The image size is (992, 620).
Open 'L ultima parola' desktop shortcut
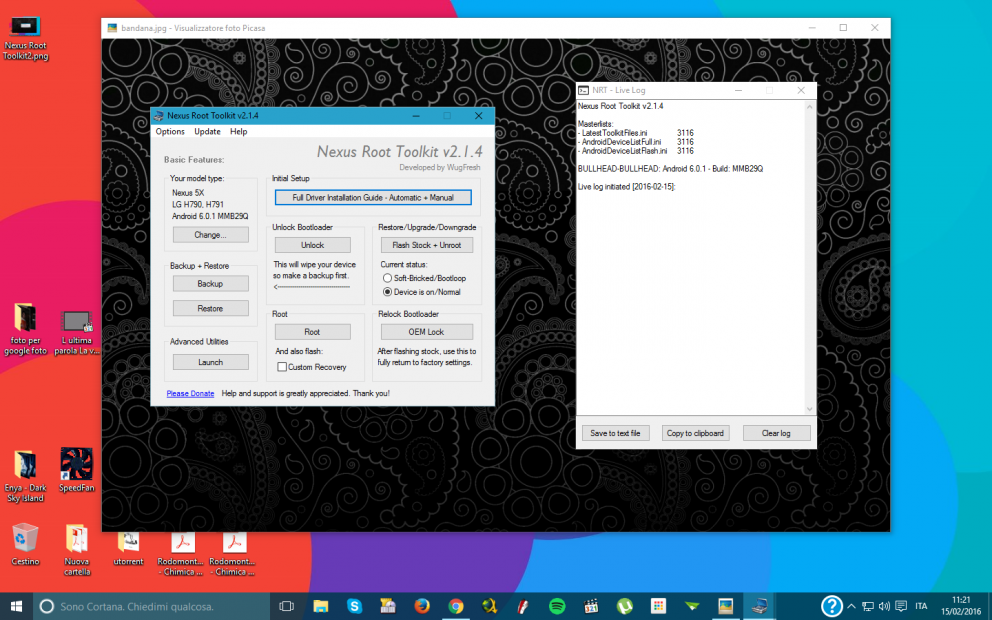pos(77,332)
